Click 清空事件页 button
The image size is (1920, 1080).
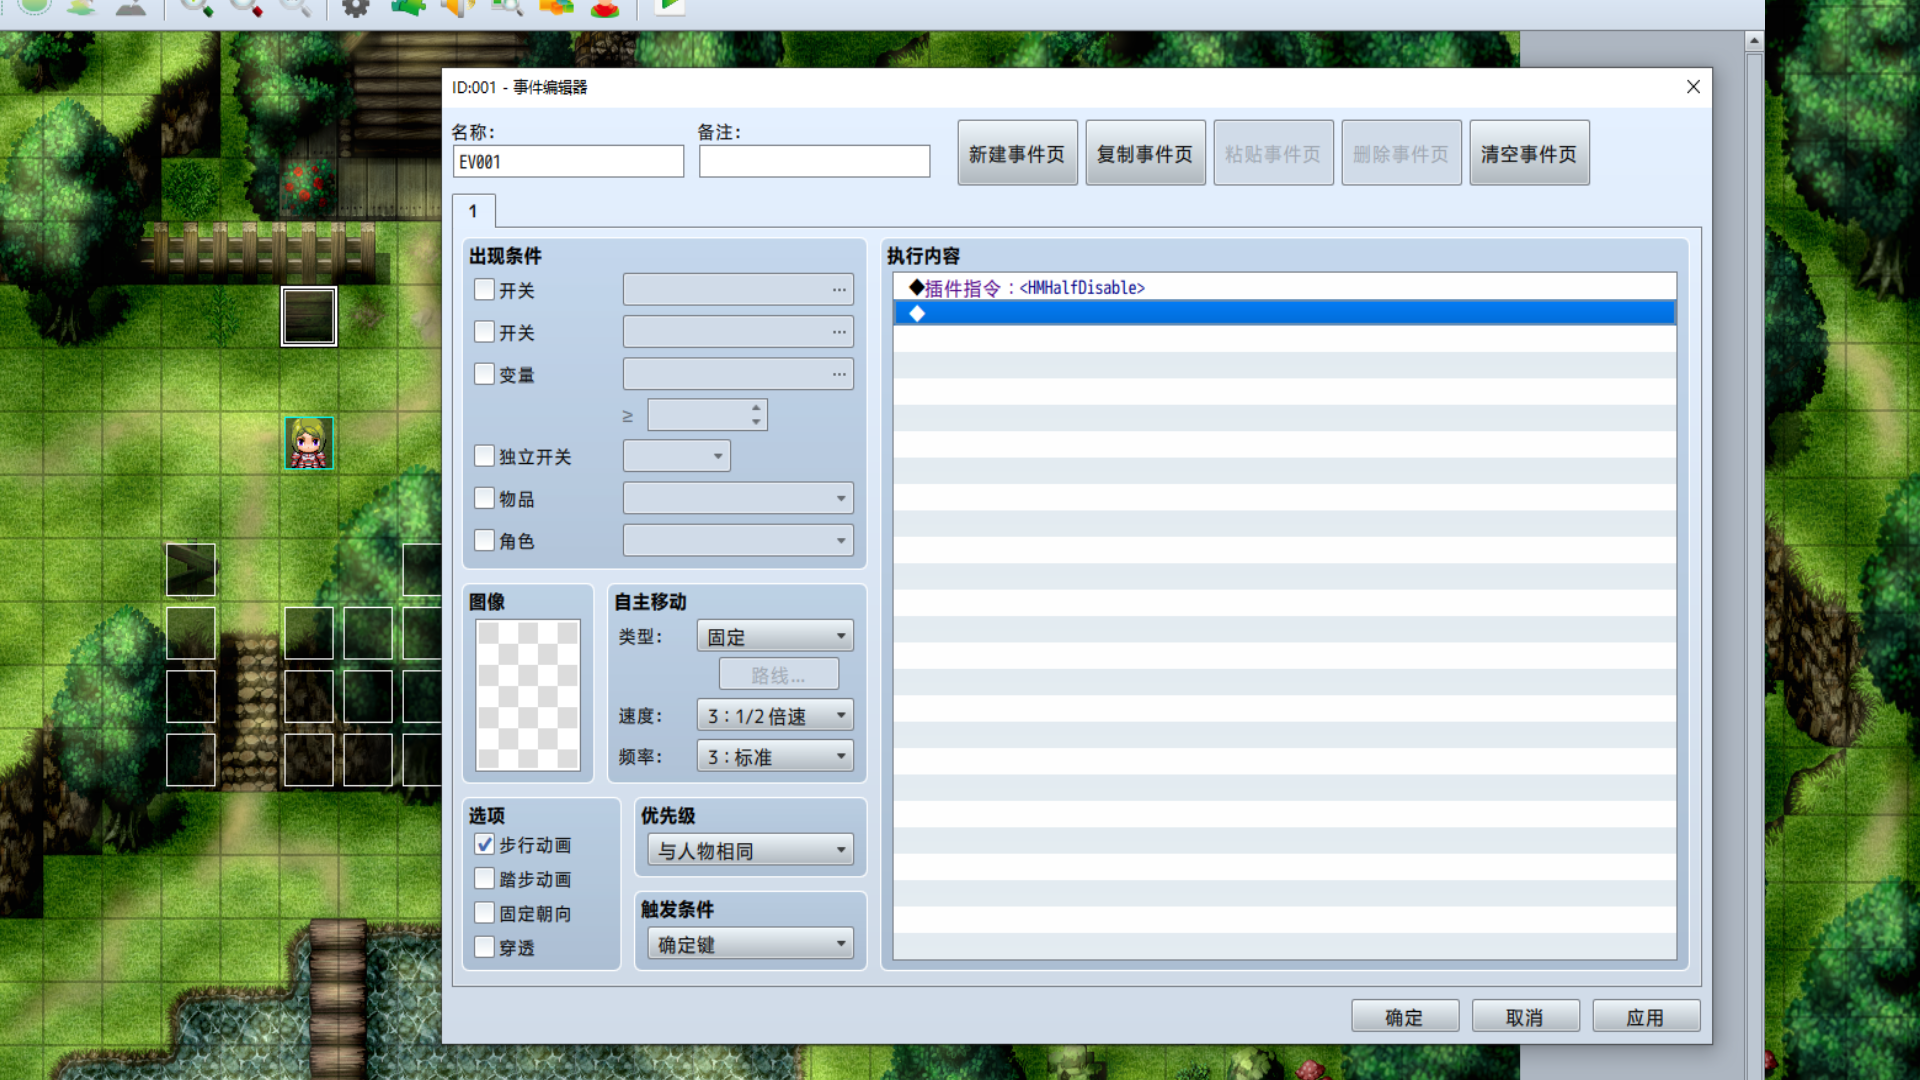pyautogui.click(x=1529, y=153)
